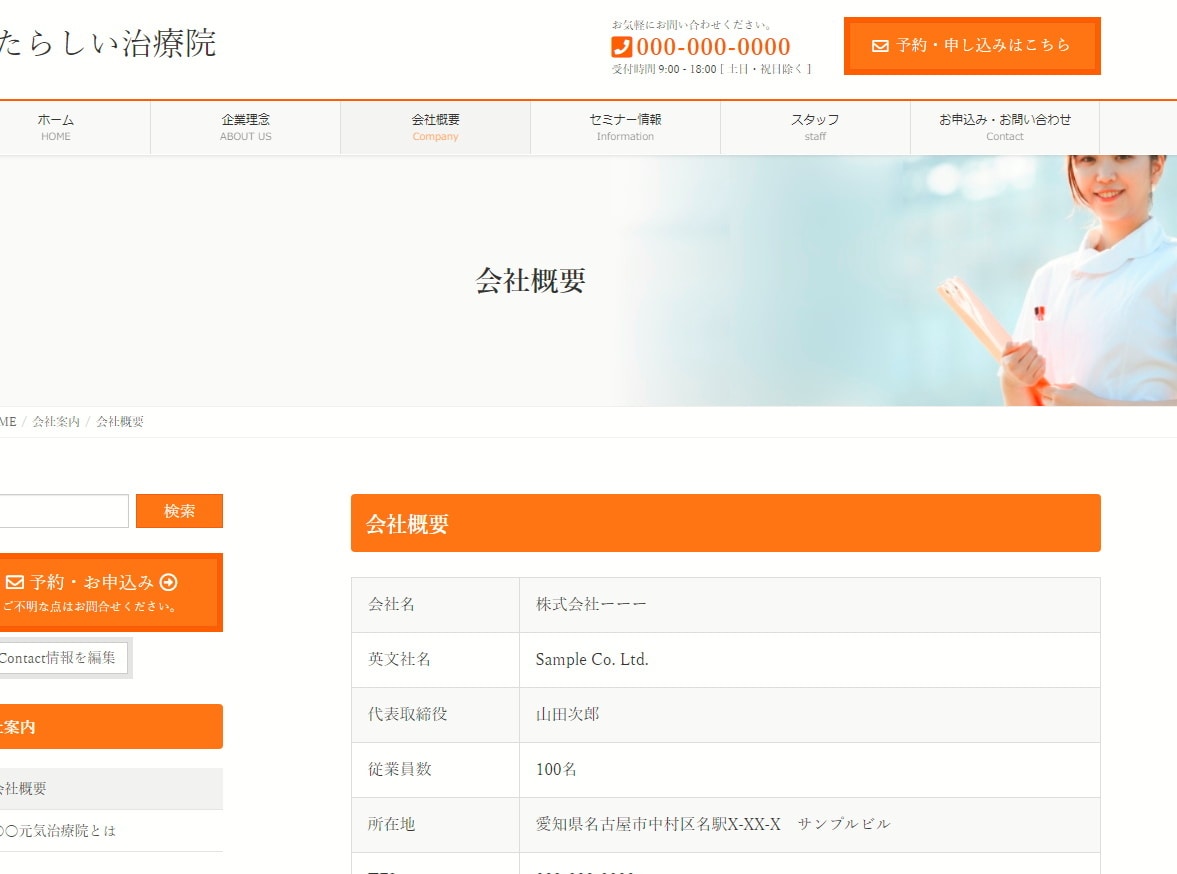Click the envelope icon in the header reservation button
Screen dimensions: 1177x874
pos(880,46)
